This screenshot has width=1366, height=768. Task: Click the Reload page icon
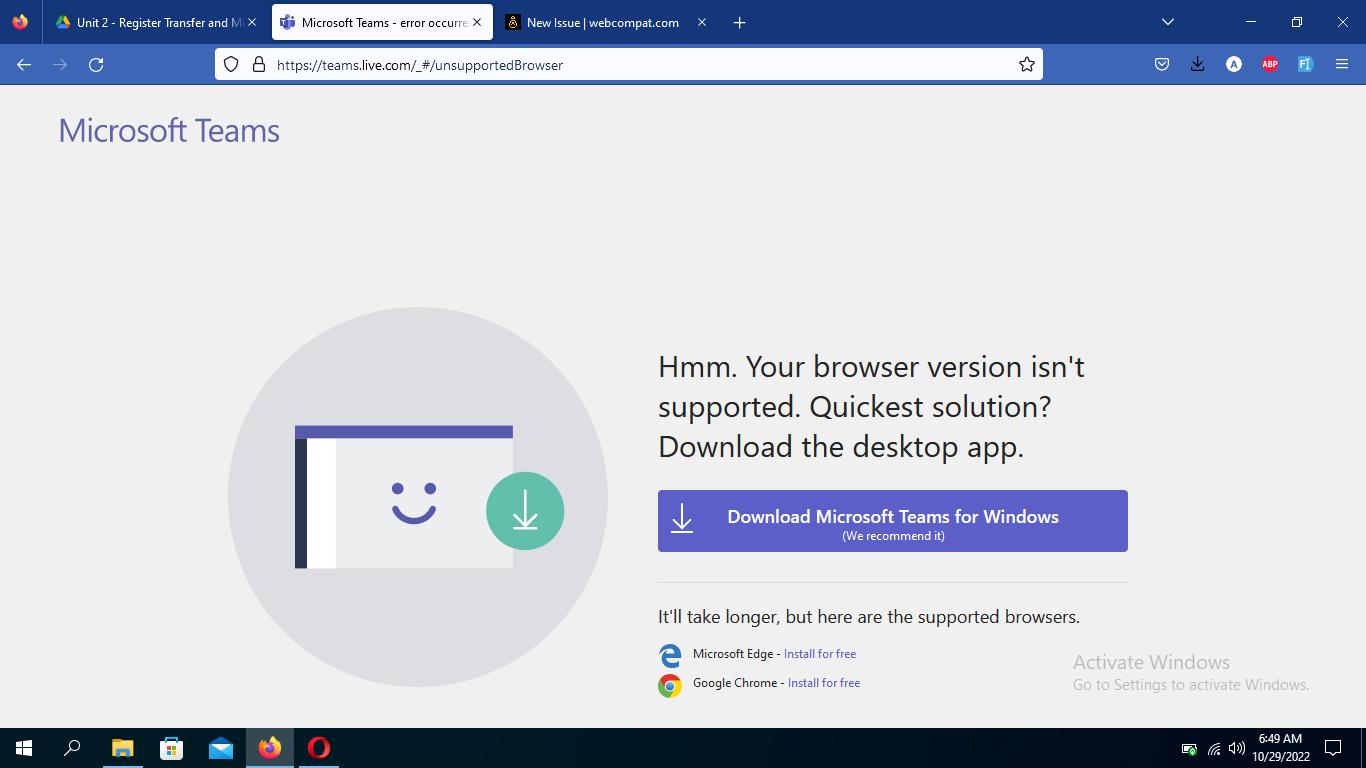pos(96,65)
